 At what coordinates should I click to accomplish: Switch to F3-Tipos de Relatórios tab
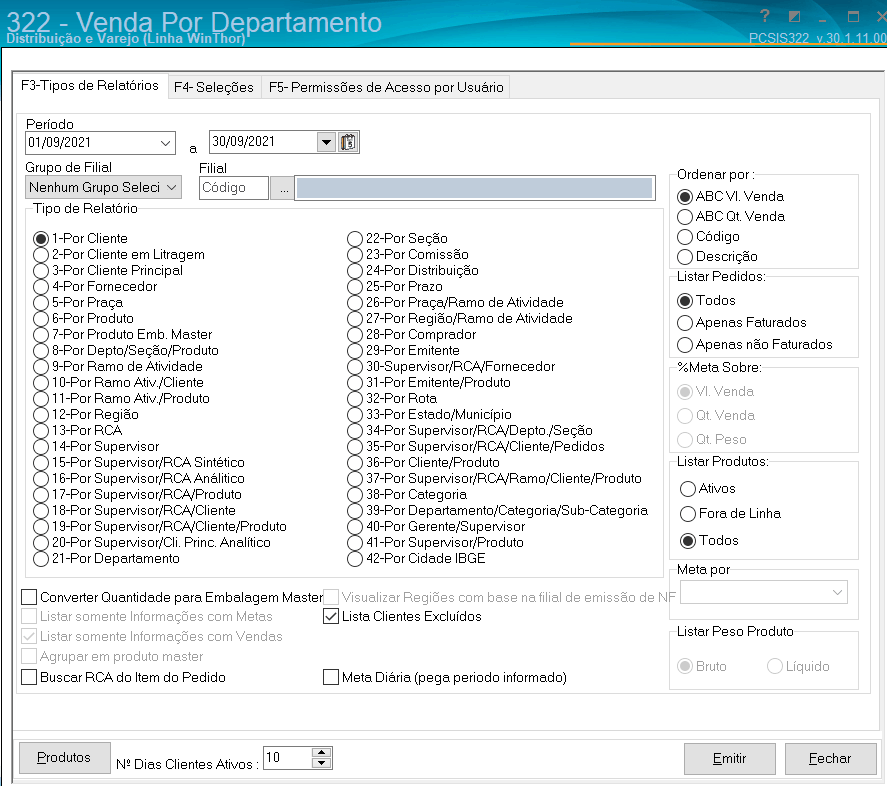point(90,85)
